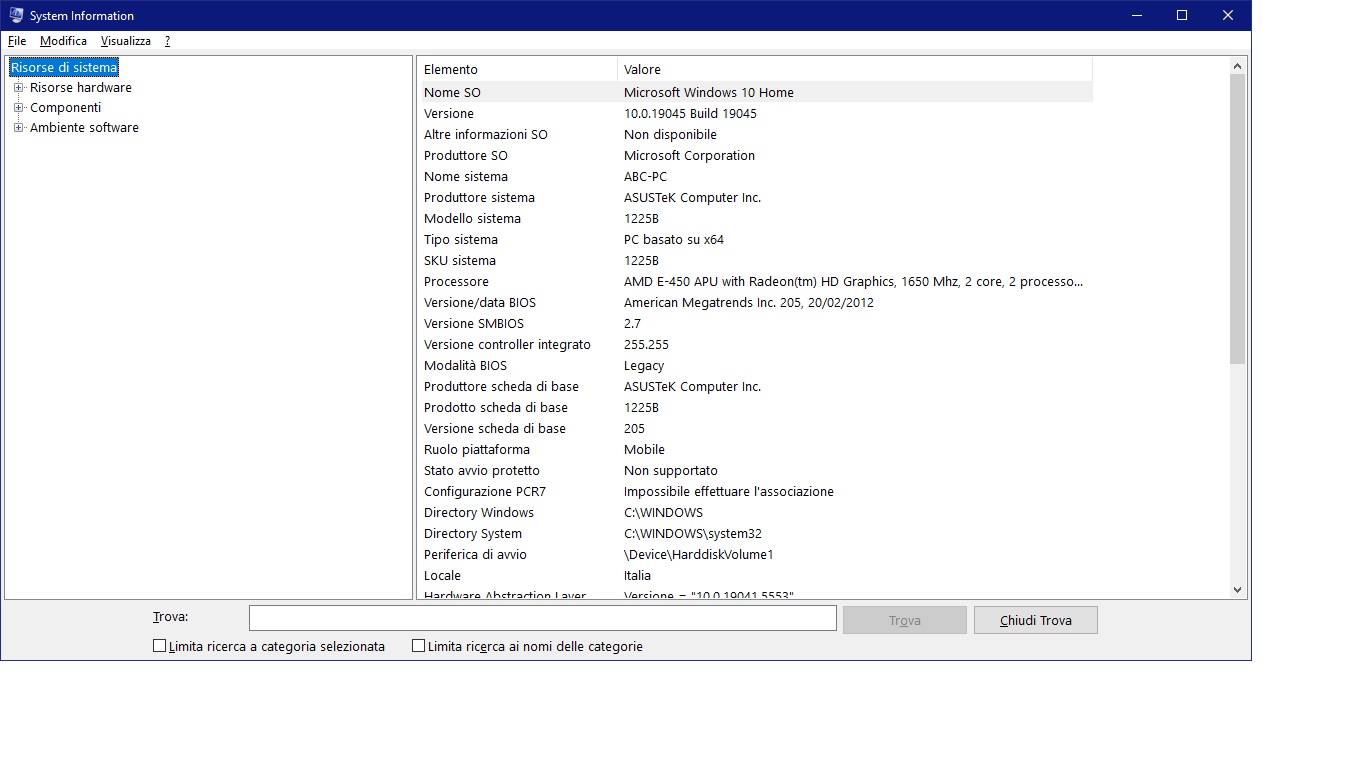
Task: Tick Limita ricerca ai nomi delle categorie
Action: (x=419, y=646)
